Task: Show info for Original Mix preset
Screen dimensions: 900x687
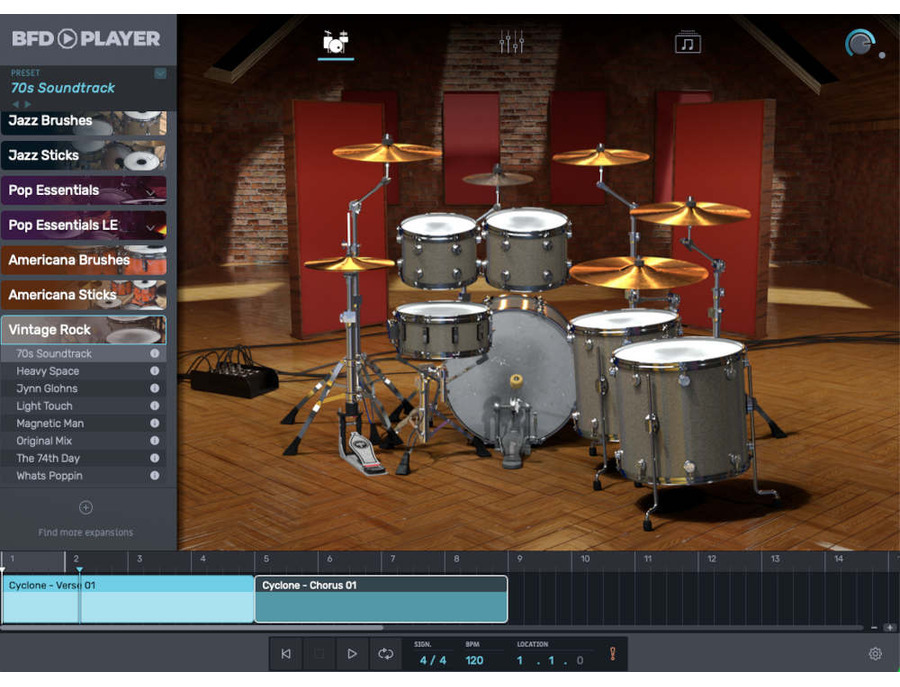Action: click(154, 441)
